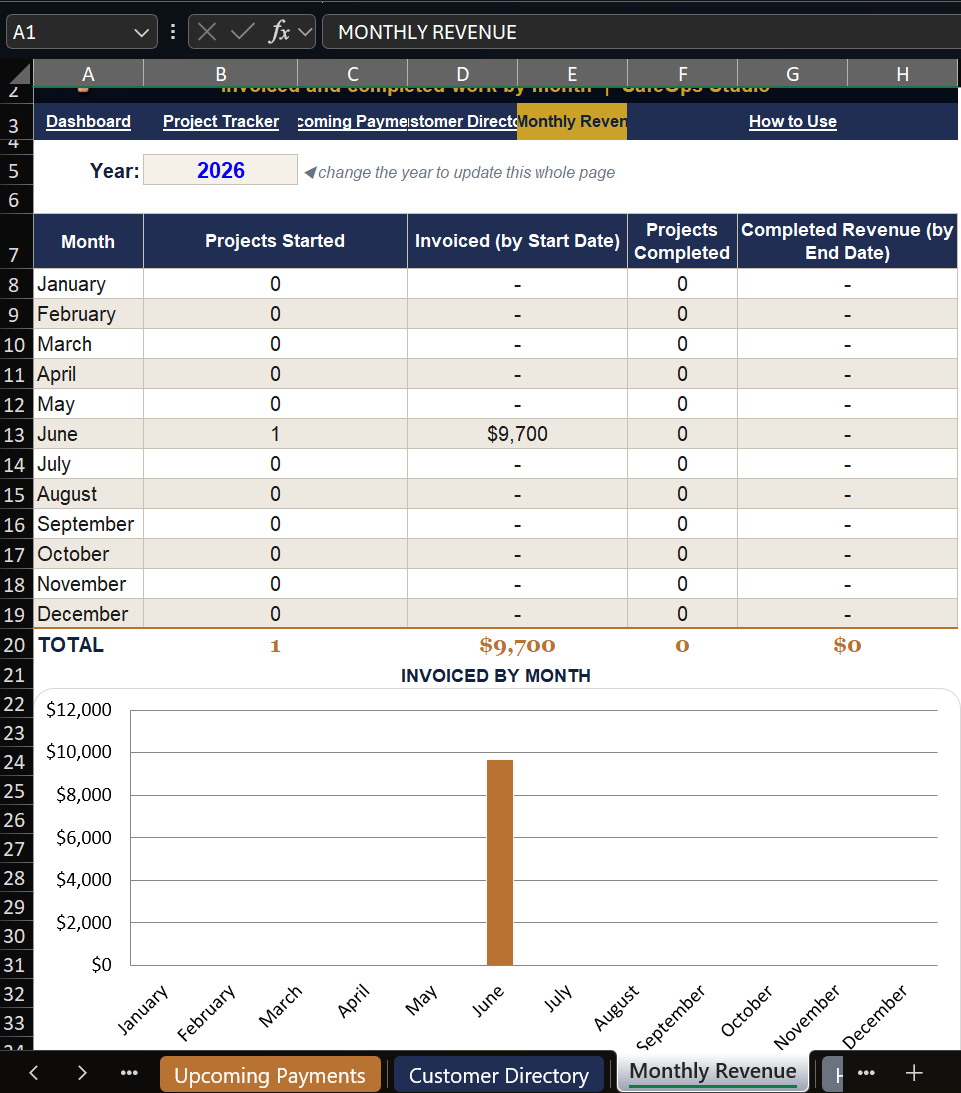The height and width of the screenshot is (1093, 961).
Task: Select column A header
Action: (89, 74)
